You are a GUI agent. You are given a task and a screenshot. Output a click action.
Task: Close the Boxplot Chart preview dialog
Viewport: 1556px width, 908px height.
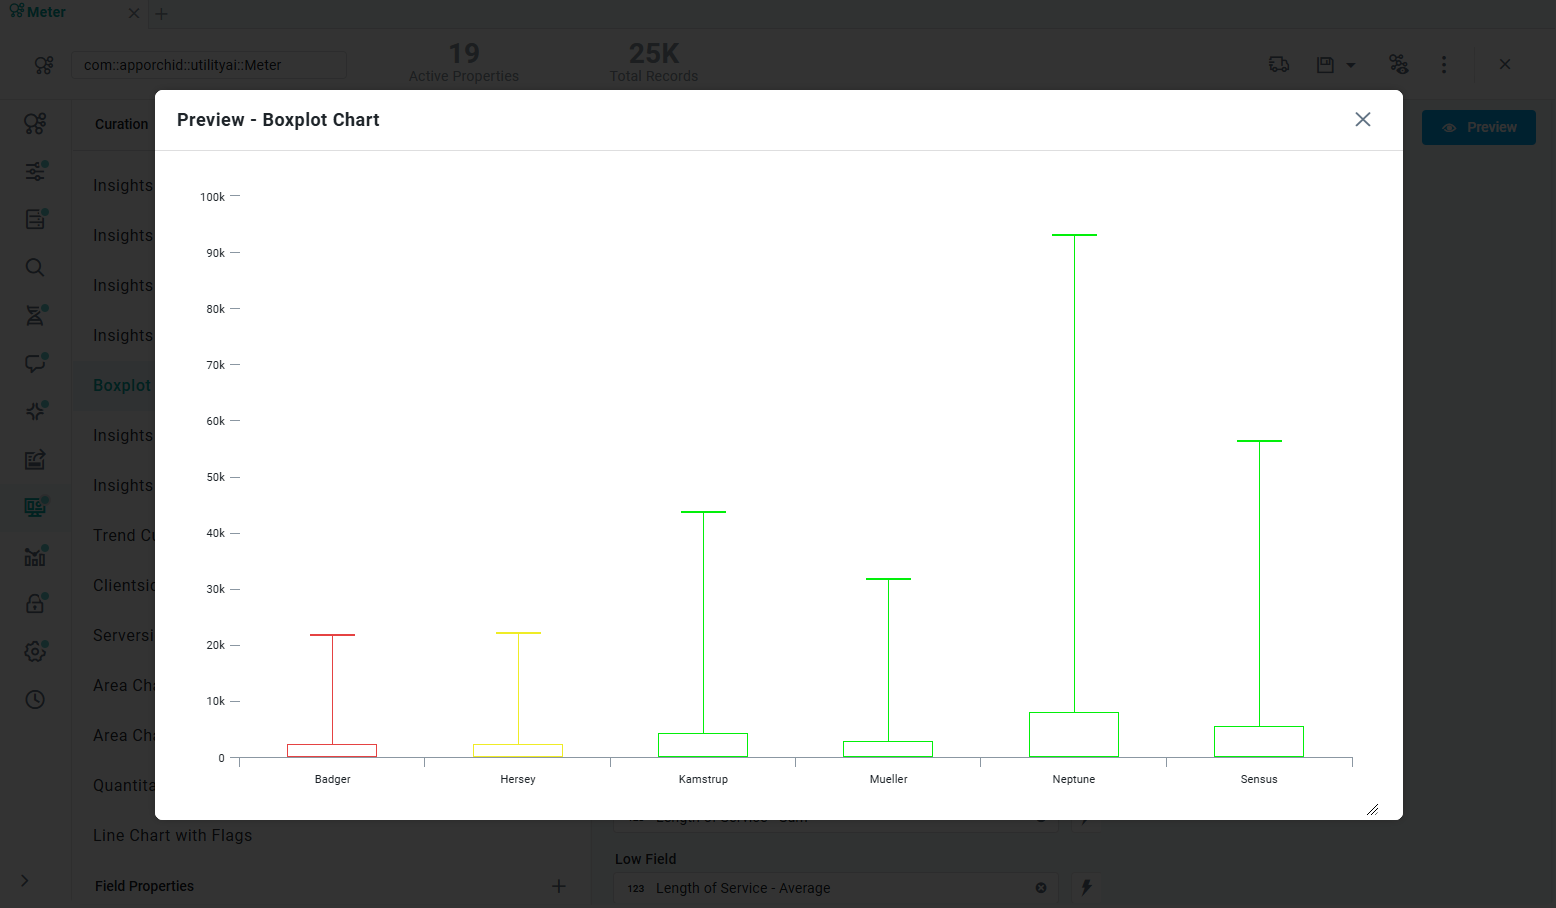click(1362, 120)
